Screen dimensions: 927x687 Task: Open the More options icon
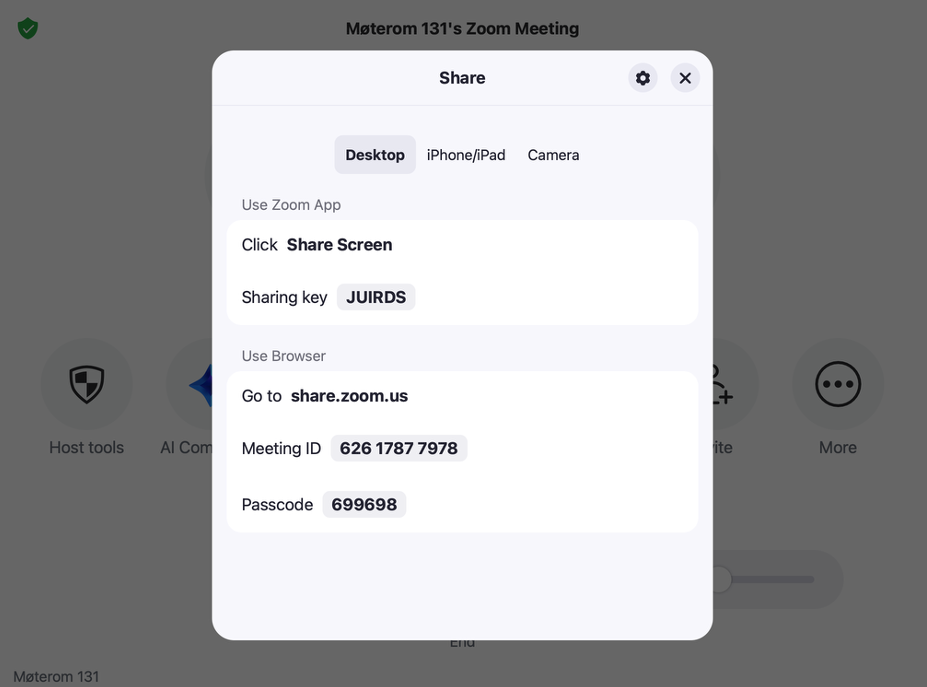point(838,384)
